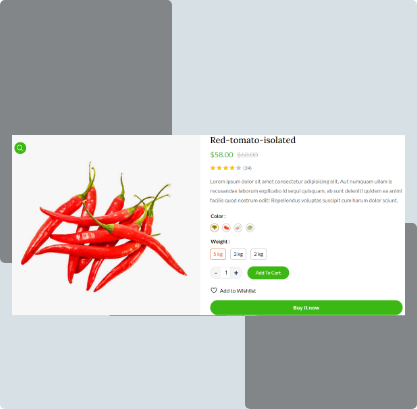Choose the light green fourth color swatch
Viewport: 417px width, 409px height.
[250, 228]
